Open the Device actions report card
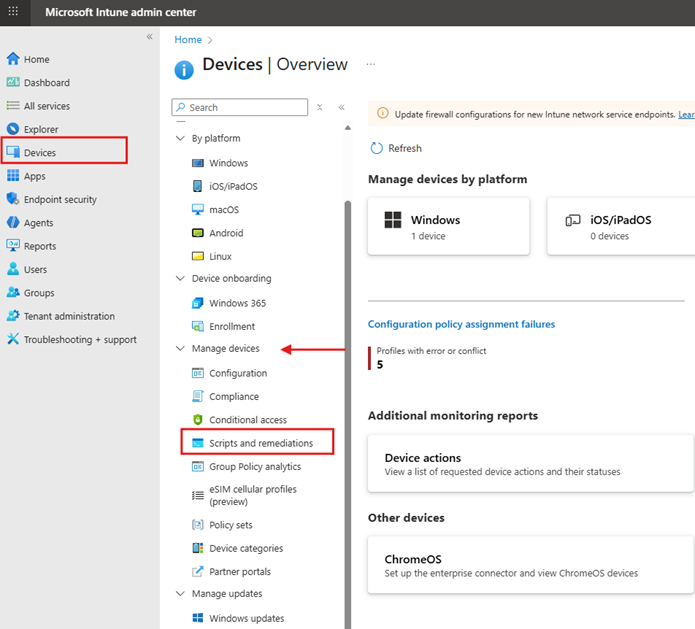The height and width of the screenshot is (629, 695). [x=531, y=464]
